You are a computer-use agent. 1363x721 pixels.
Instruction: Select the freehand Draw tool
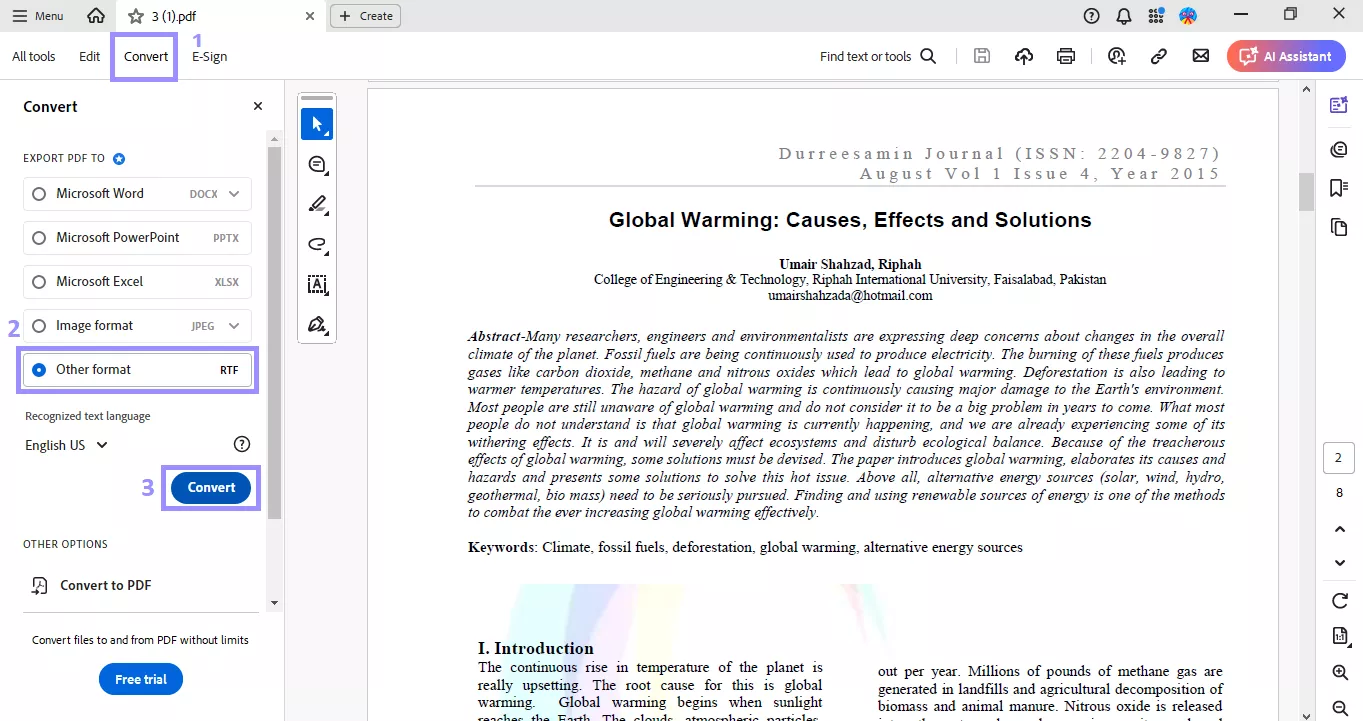click(317, 244)
